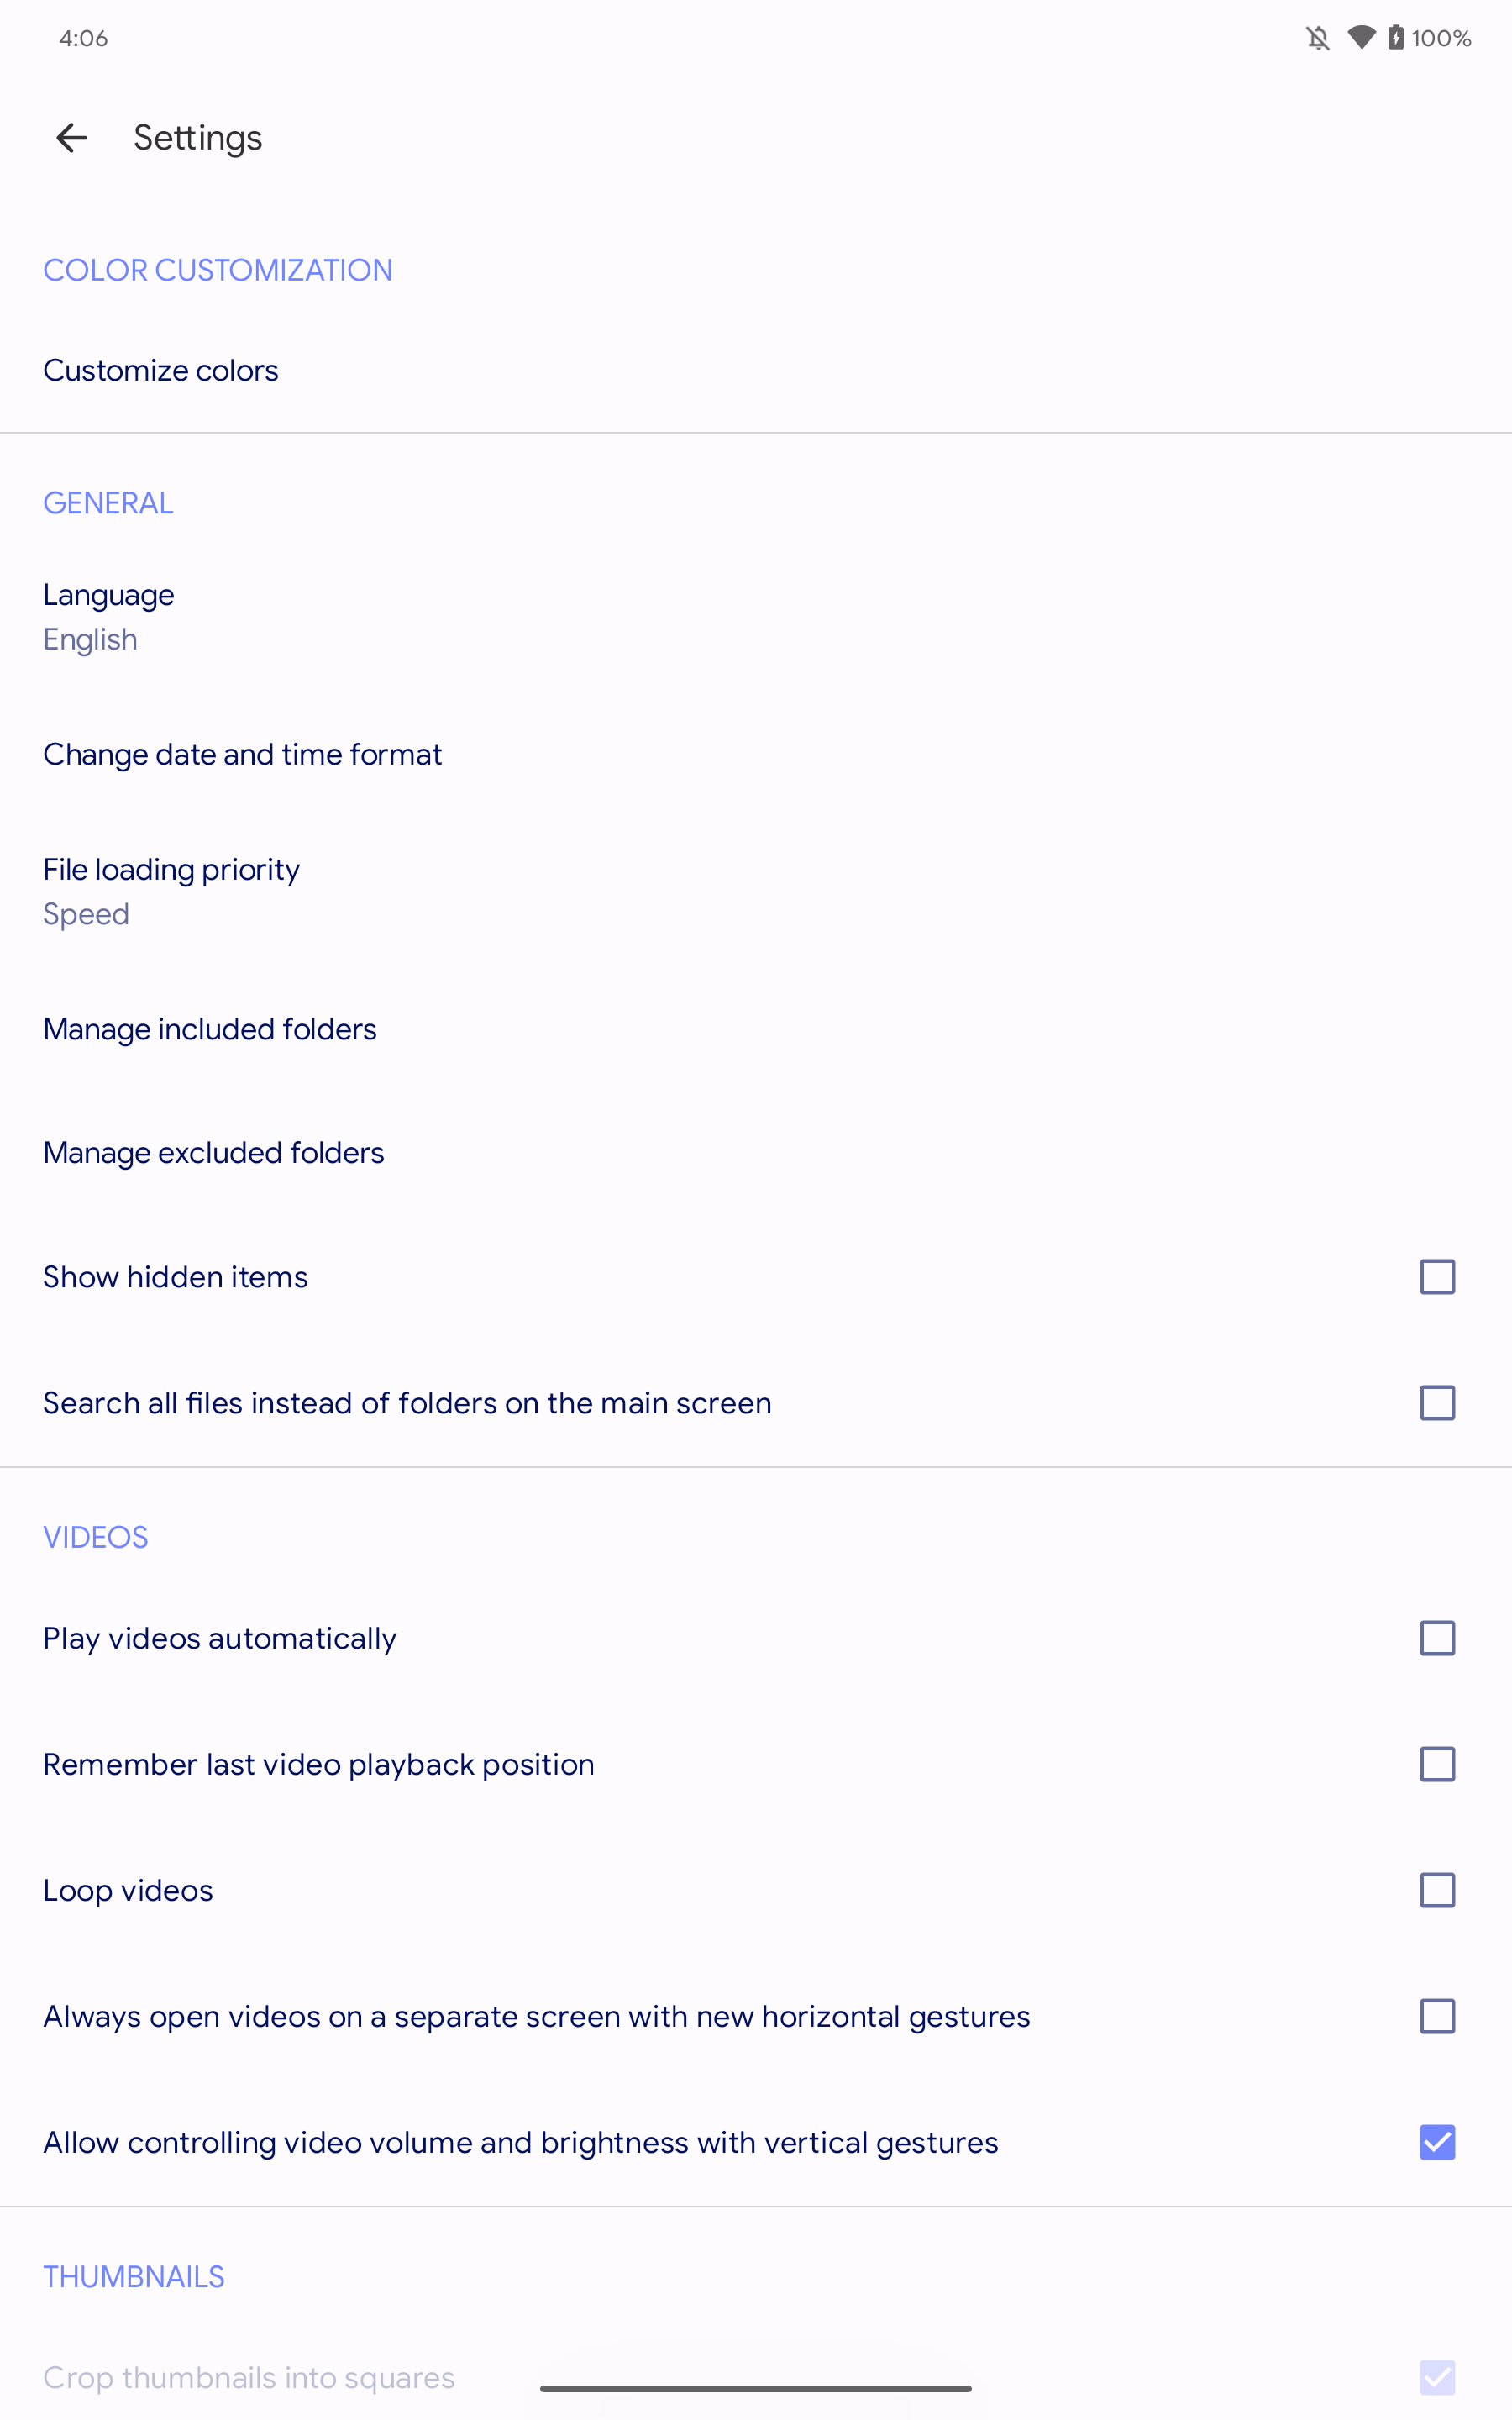Image resolution: width=1512 pixels, height=2420 pixels.
Task: Tap the Settings page title
Action: click(198, 138)
